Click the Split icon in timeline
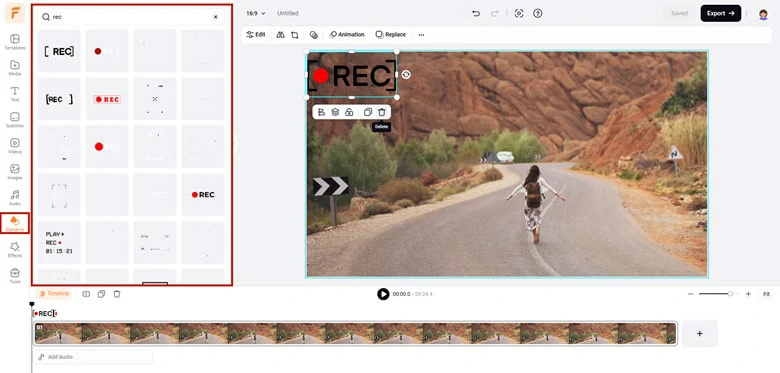This screenshot has height=373, width=780. coord(86,294)
